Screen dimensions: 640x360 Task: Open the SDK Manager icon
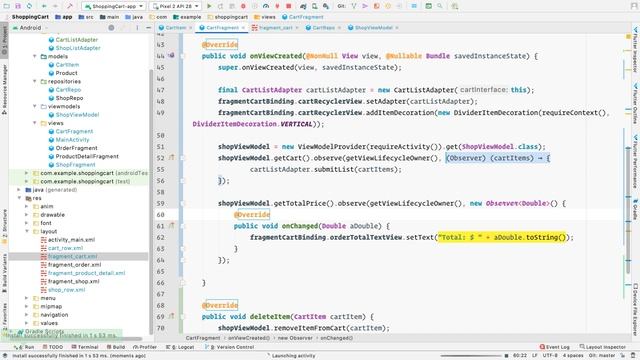[x=326, y=6]
